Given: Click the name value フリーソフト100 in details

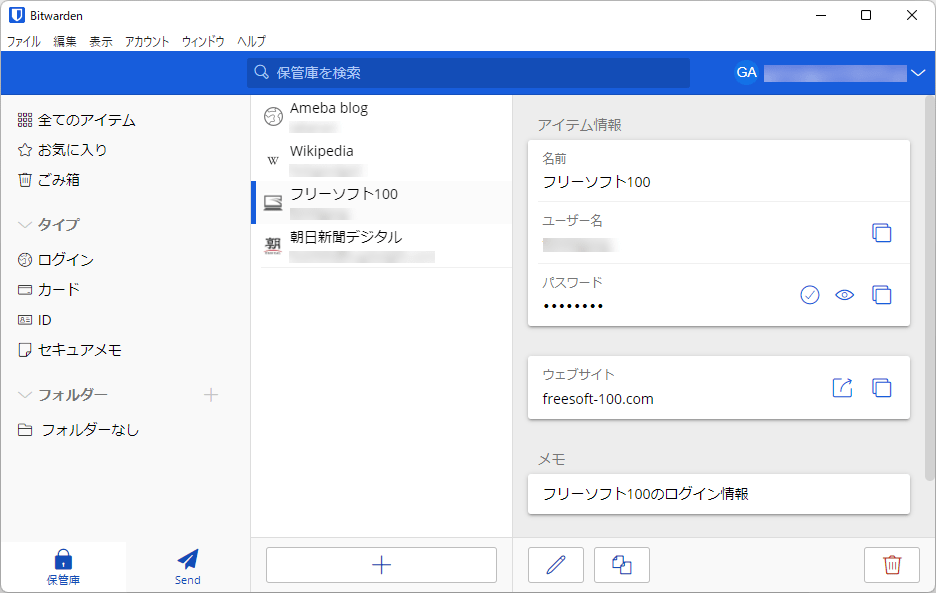Looking at the screenshot, I should pos(596,182).
